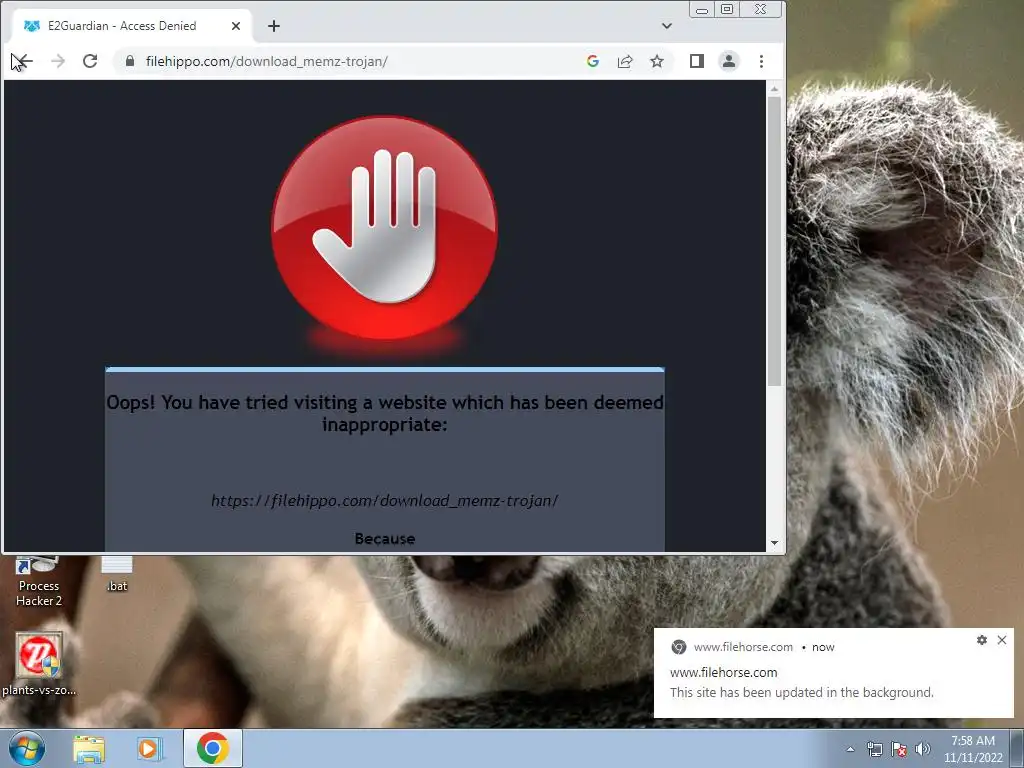View site info via the padlock icon
The width and height of the screenshot is (1024, 768).
click(x=130, y=61)
